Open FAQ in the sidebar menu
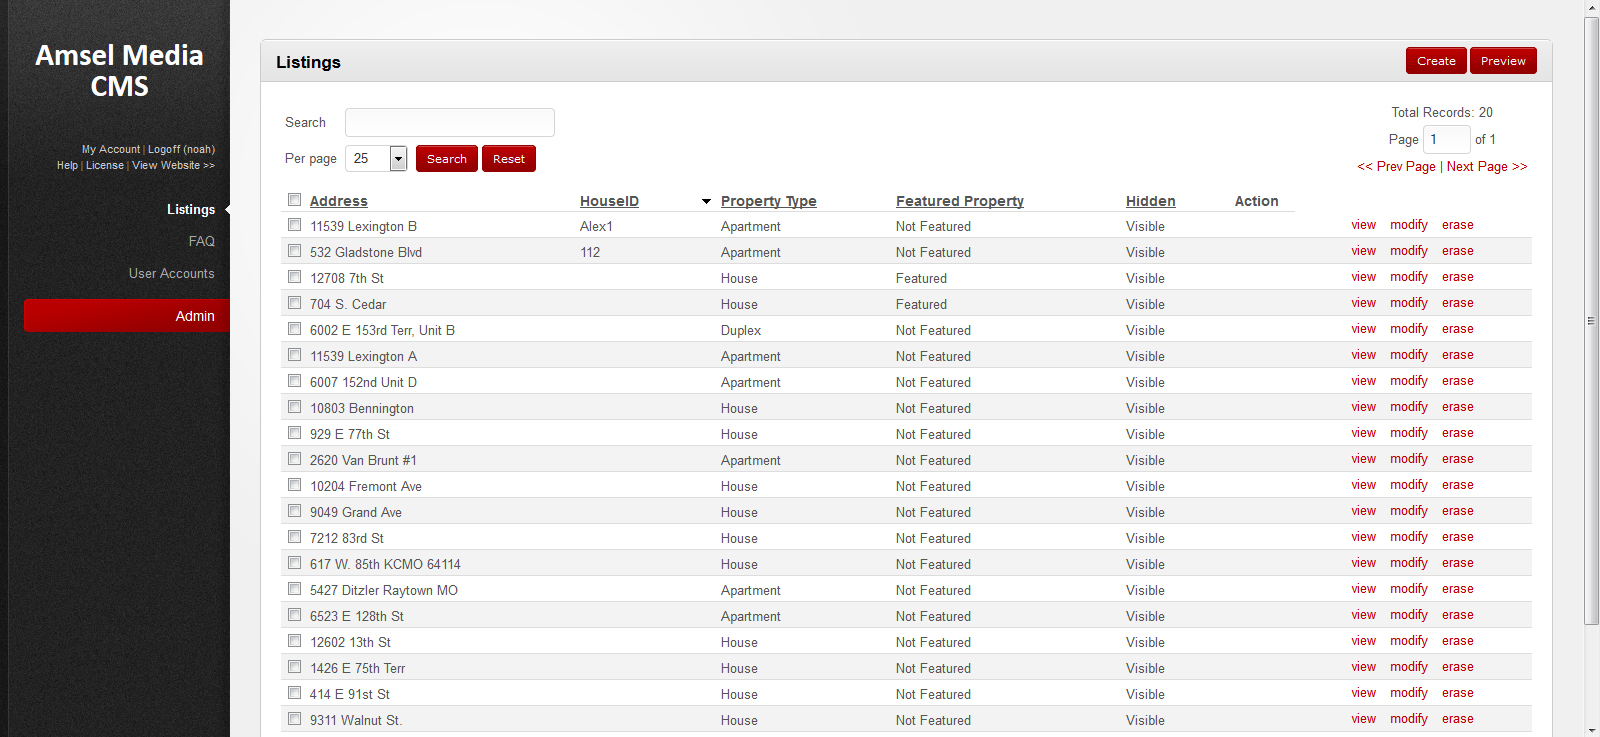1600x737 pixels. click(201, 241)
